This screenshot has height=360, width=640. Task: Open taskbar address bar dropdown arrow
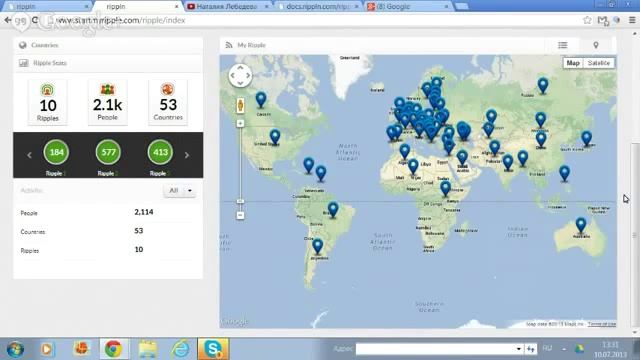(x=518, y=349)
